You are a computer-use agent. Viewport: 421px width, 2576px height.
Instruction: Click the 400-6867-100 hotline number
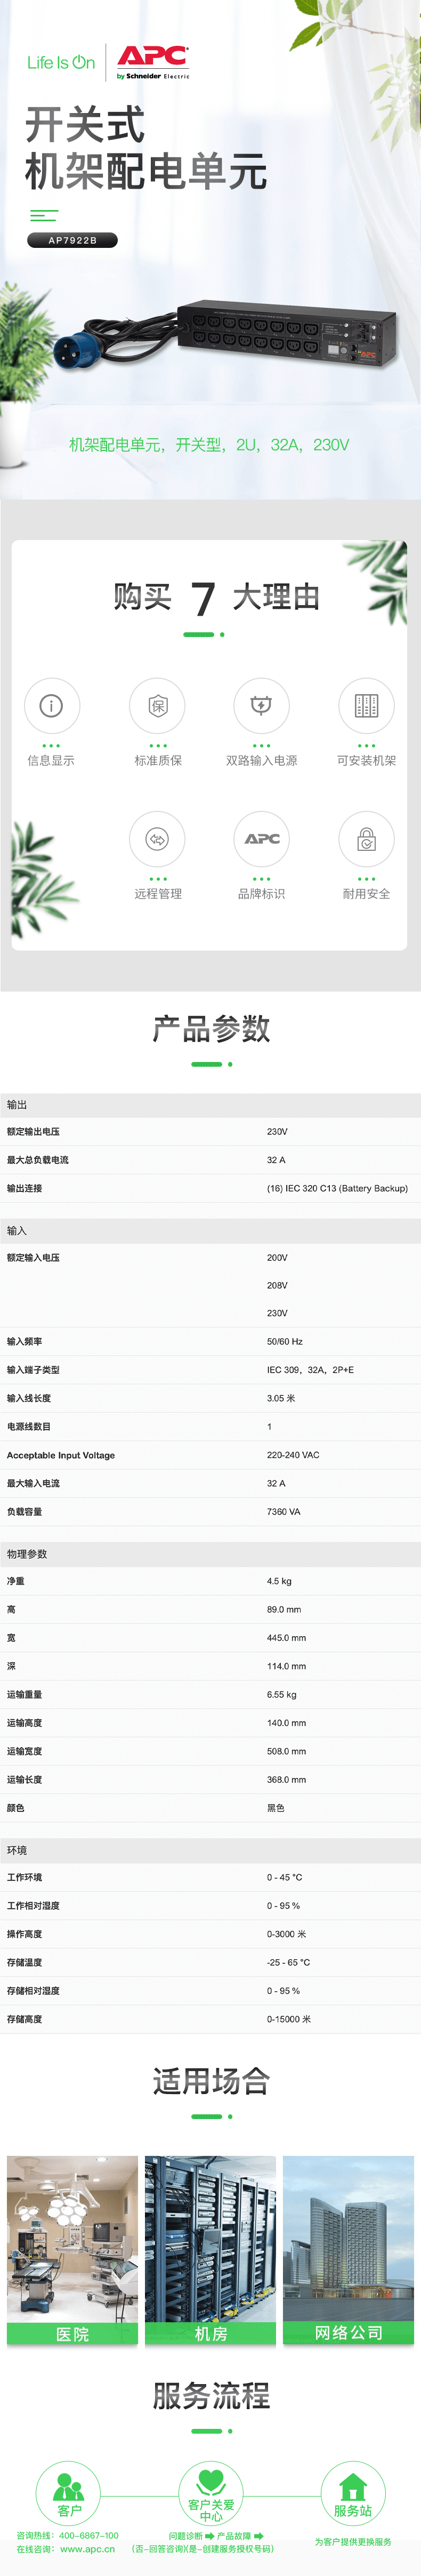[88, 2535]
